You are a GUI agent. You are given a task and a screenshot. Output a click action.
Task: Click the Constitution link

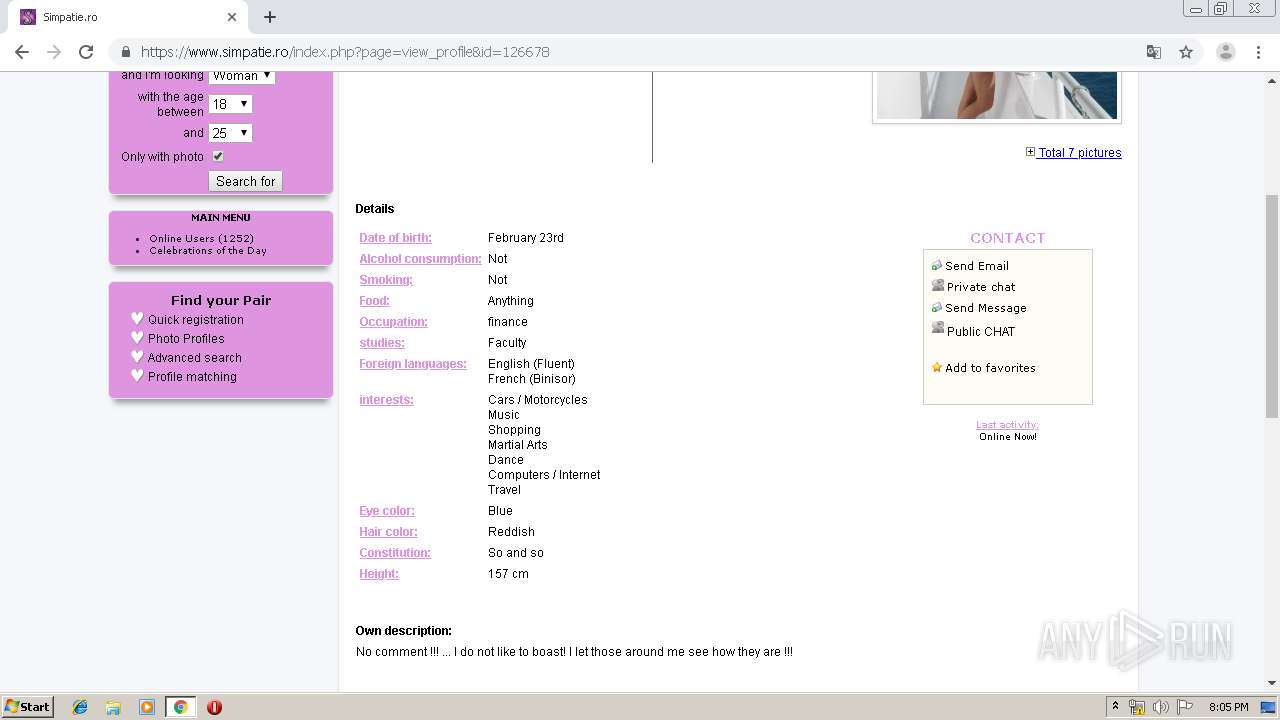click(x=395, y=552)
